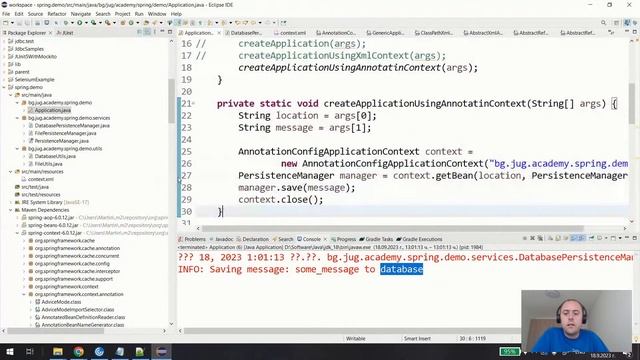Click the Save icon in main toolbar
640x360 pixels.
point(19,23)
